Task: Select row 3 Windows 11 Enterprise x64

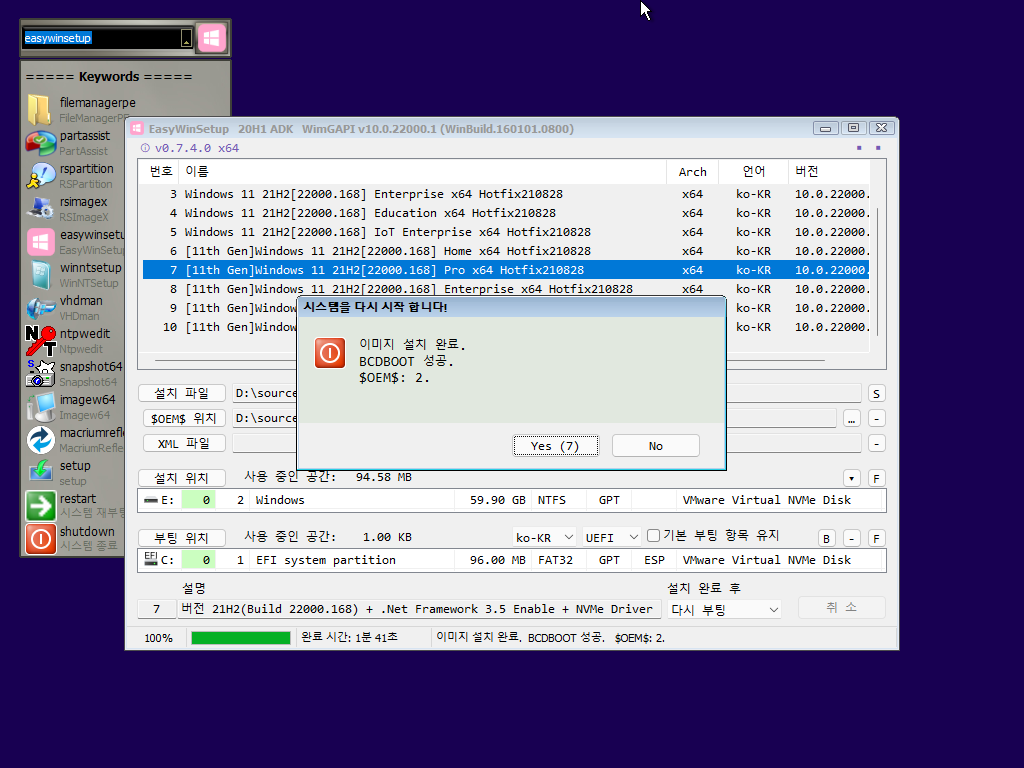Action: pos(506,194)
